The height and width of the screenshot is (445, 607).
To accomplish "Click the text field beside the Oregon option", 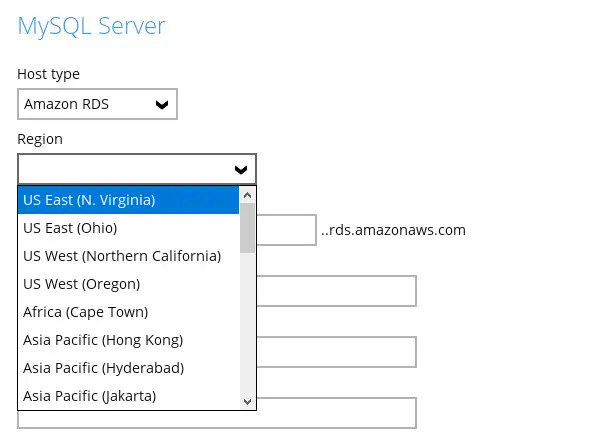I will click(336, 291).
